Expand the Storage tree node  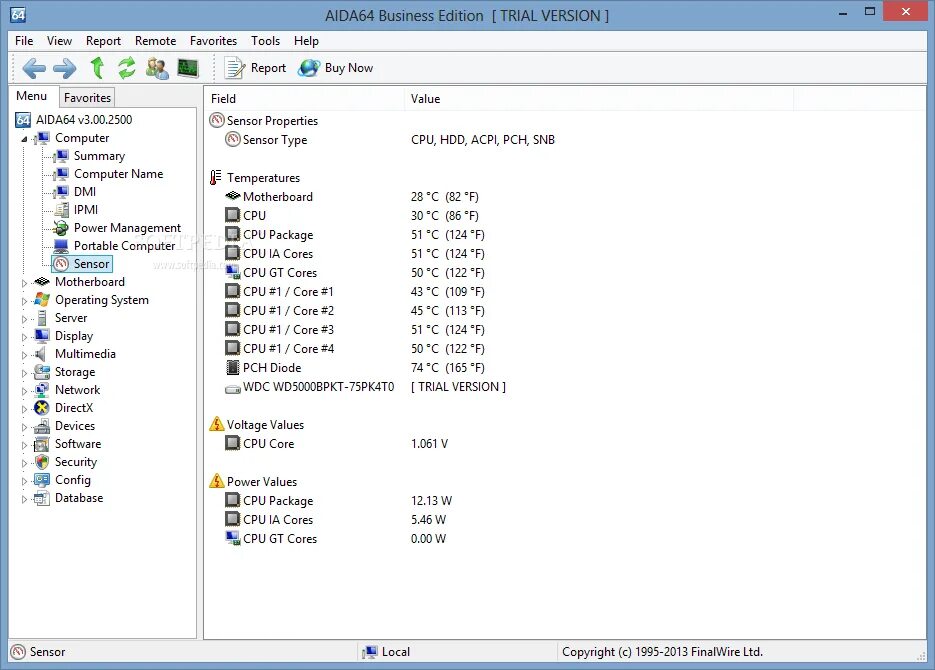click(x=24, y=373)
